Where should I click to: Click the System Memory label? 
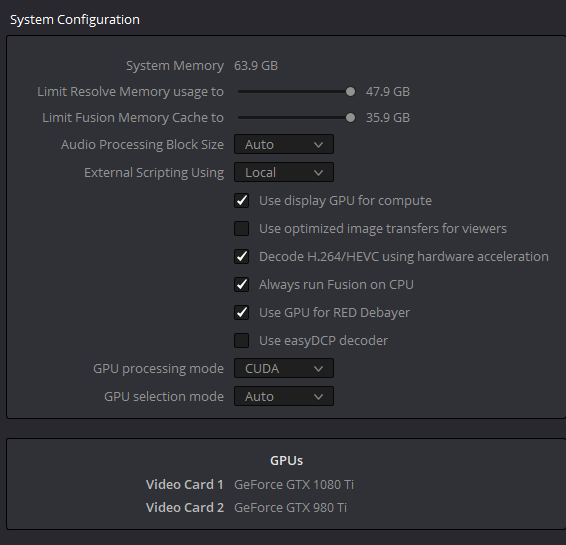pyautogui.click(x=175, y=66)
